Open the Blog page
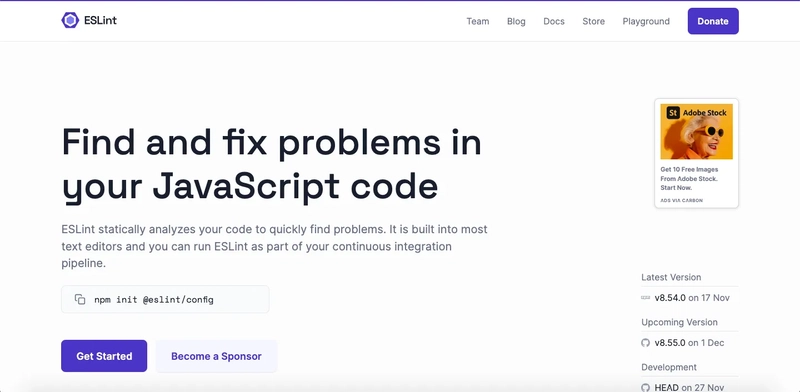Screen dimensions: 800x392 tap(516, 21)
